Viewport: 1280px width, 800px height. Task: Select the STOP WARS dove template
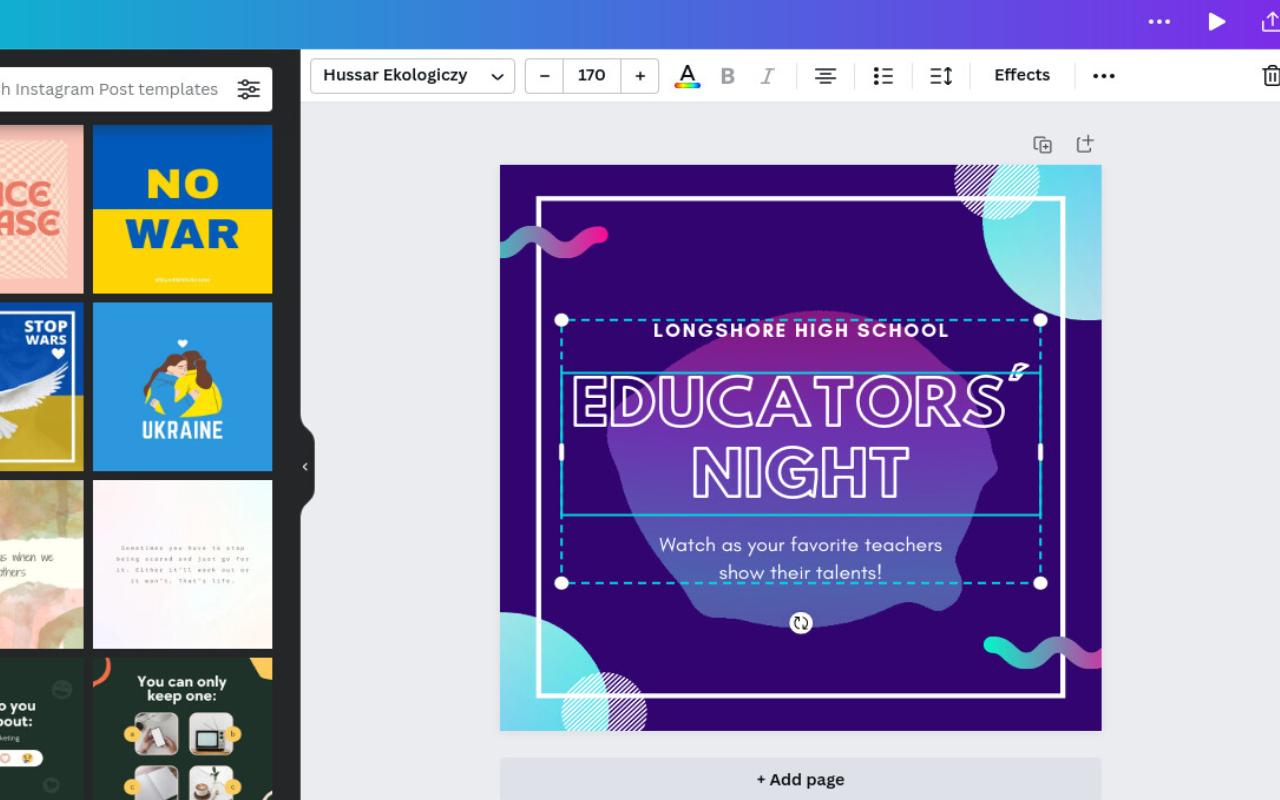(41, 387)
